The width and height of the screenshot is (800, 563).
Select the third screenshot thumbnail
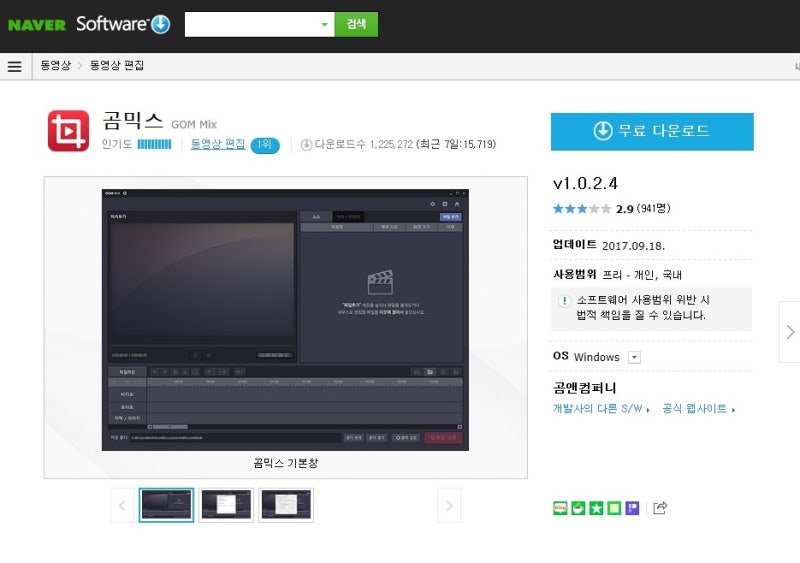286,505
